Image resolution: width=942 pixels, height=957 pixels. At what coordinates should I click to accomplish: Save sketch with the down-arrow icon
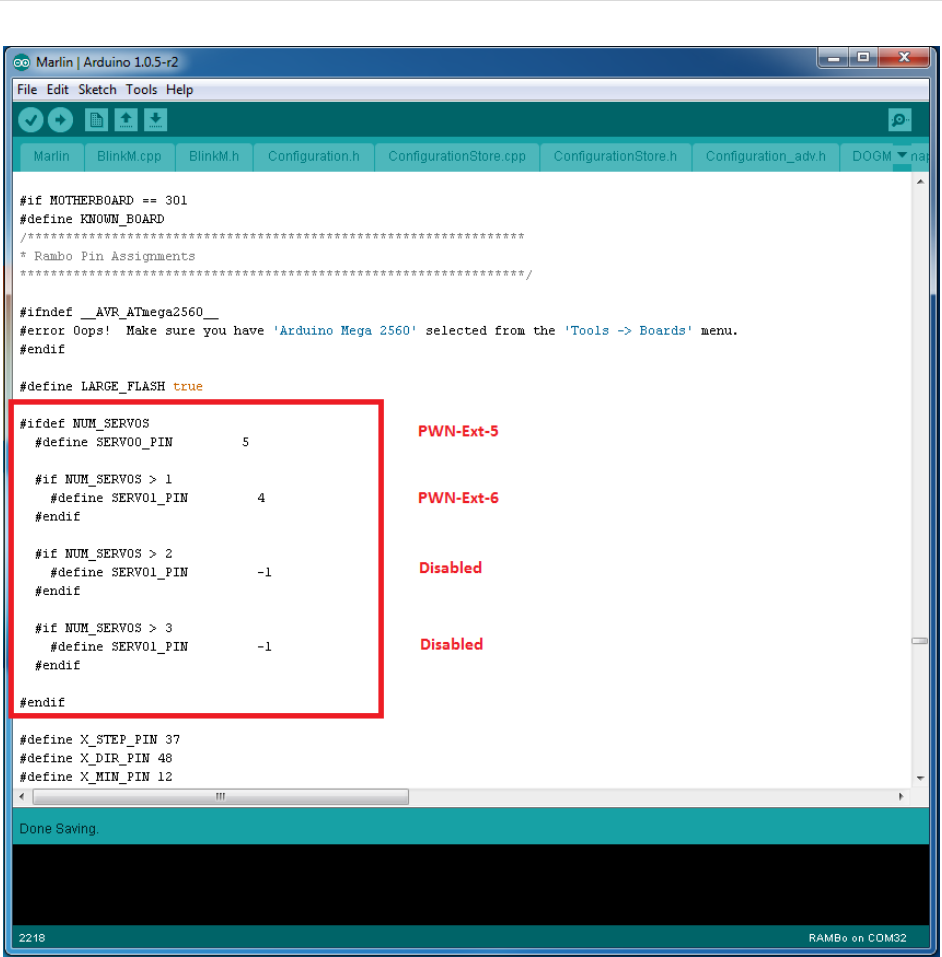156,120
